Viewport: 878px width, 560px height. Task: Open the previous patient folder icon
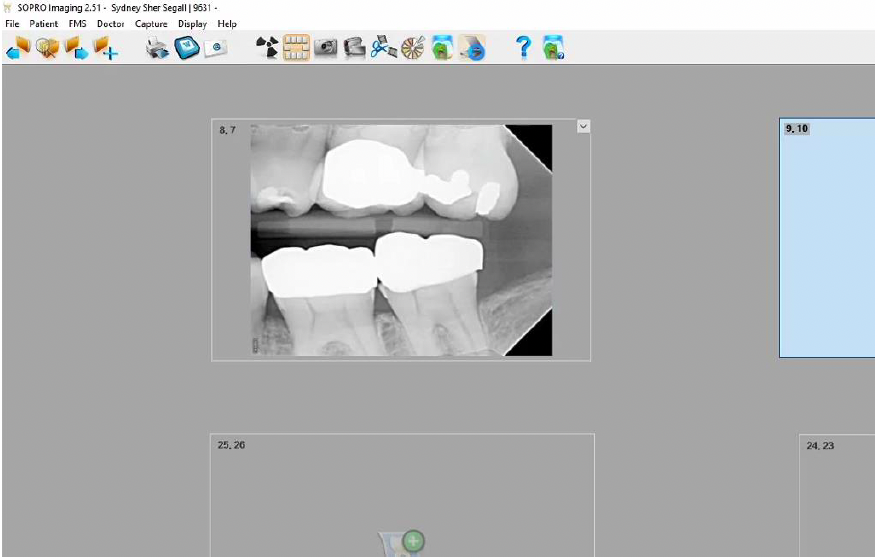[18, 48]
